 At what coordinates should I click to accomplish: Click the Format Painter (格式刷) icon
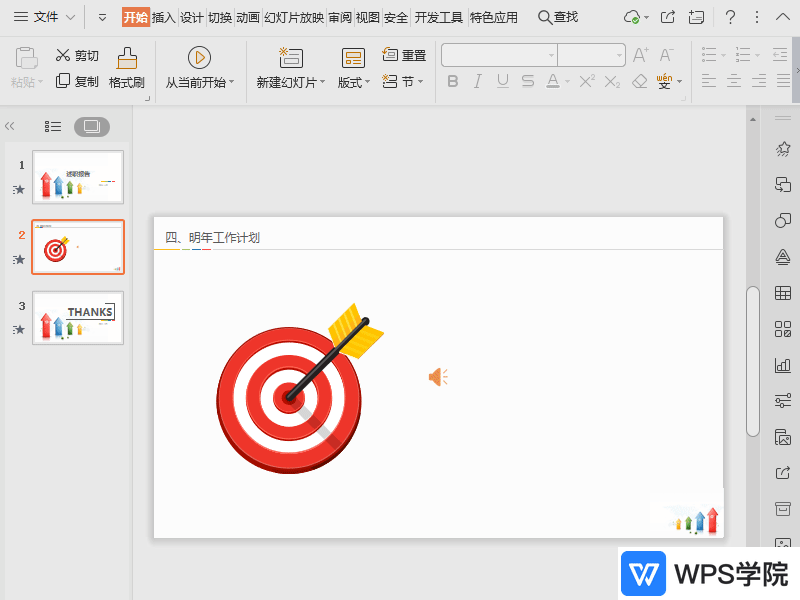coord(127,59)
